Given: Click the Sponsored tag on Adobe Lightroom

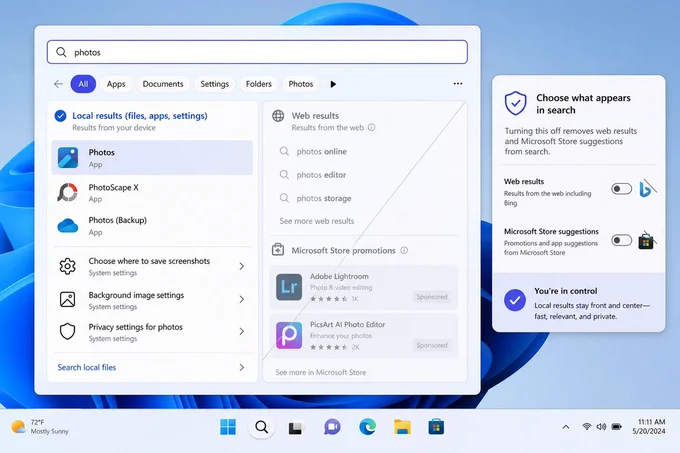Looking at the screenshot, I should coord(432,297).
